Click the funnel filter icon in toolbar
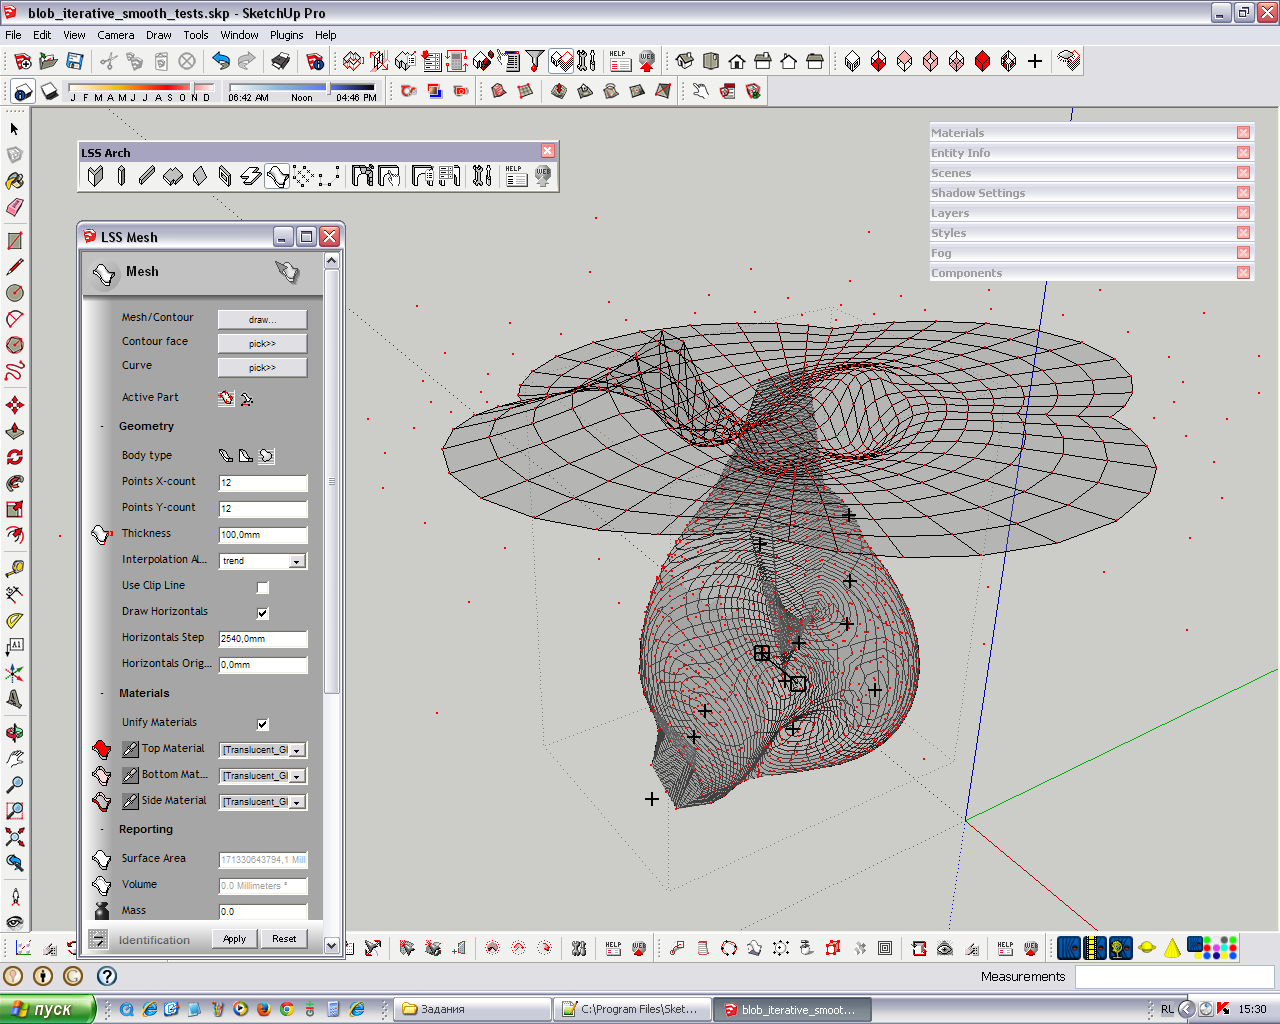The width and height of the screenshot is (1280, 1024). (535, 61)
